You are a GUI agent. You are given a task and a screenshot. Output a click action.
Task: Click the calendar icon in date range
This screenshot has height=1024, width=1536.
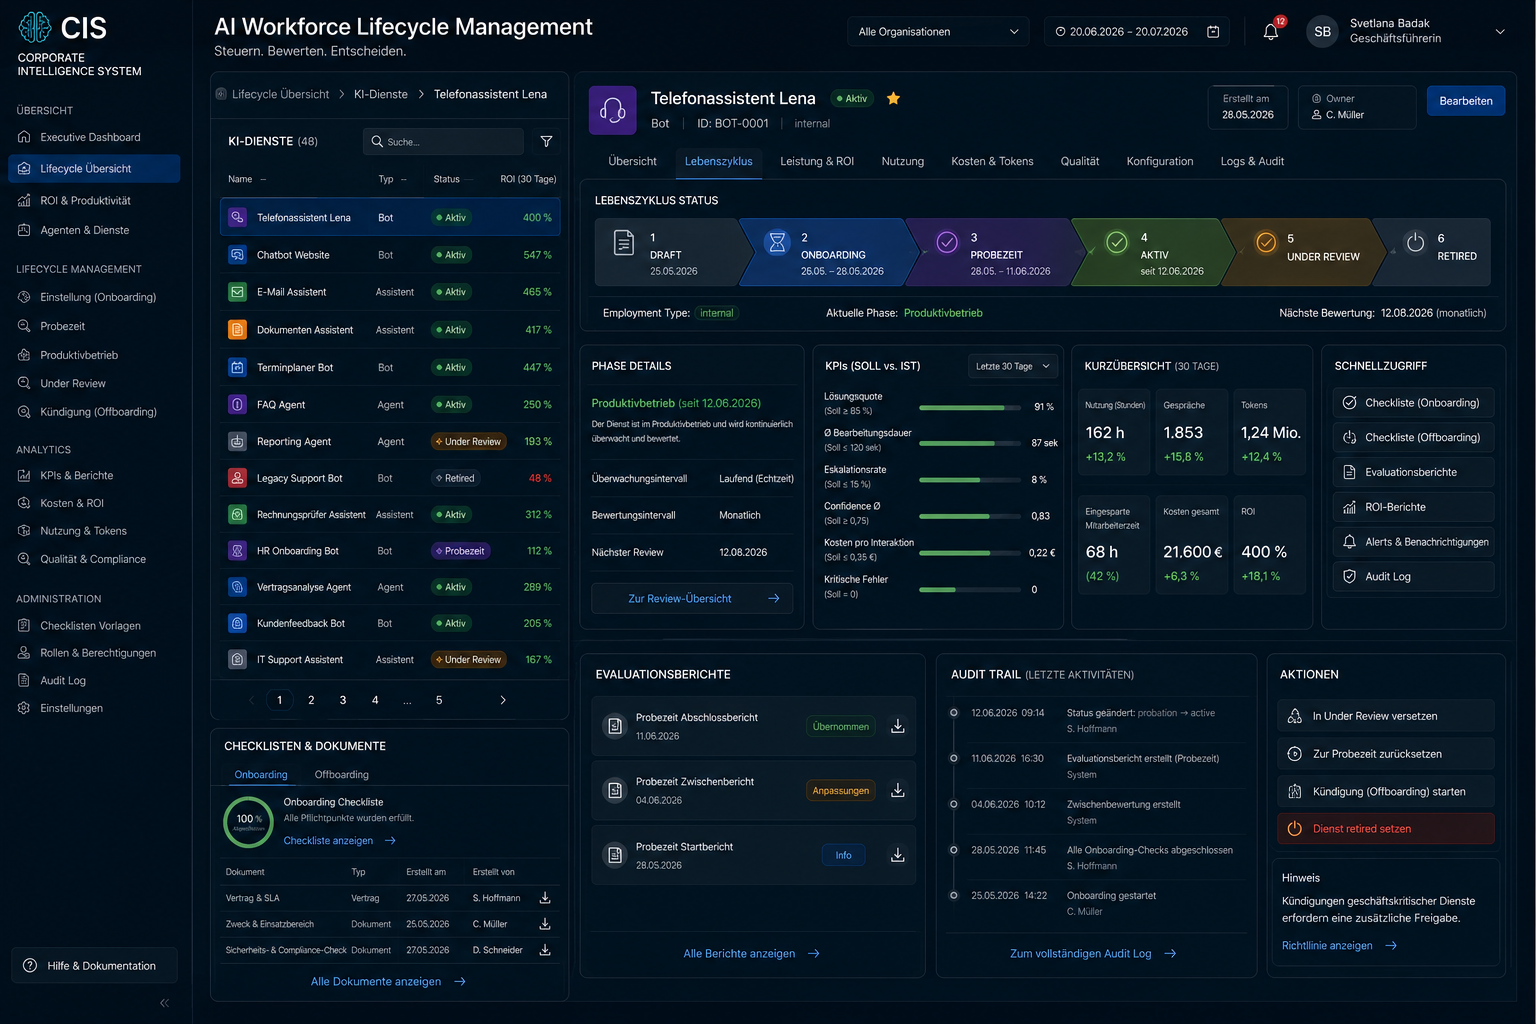tap(1213, 32)
